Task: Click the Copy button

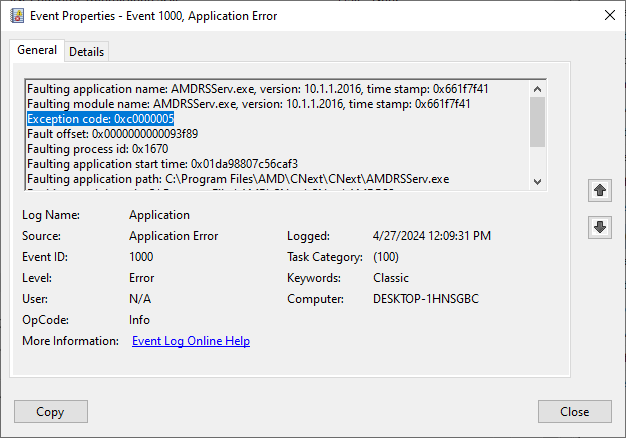Action: [x=51, y=412]
